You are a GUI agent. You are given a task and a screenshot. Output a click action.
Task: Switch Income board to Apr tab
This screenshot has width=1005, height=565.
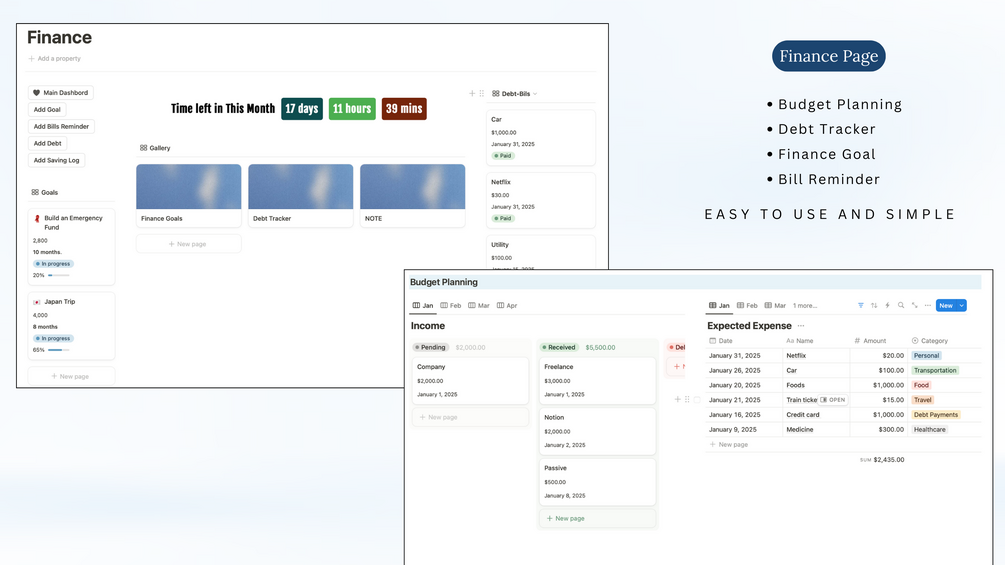tap(507, 306)
